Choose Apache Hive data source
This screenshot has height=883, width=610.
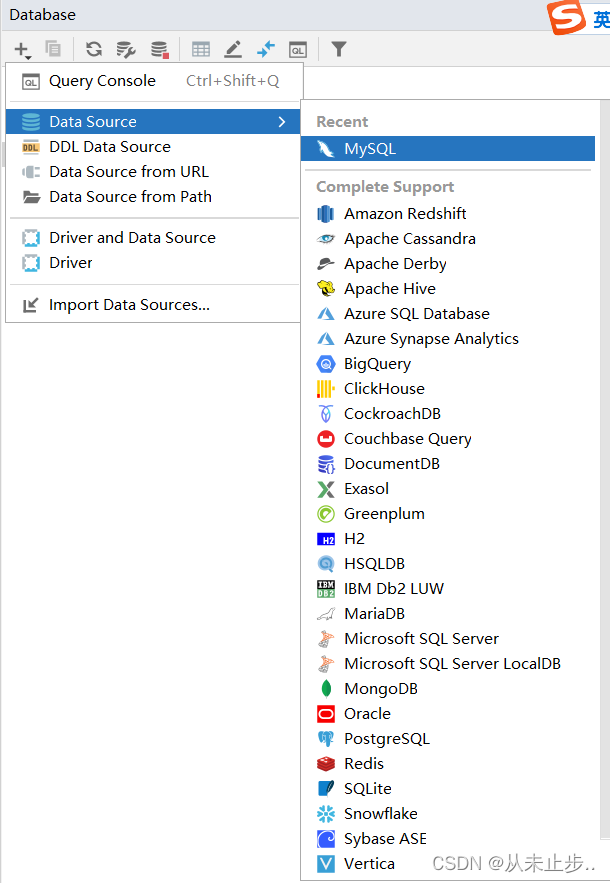point(448,289)
